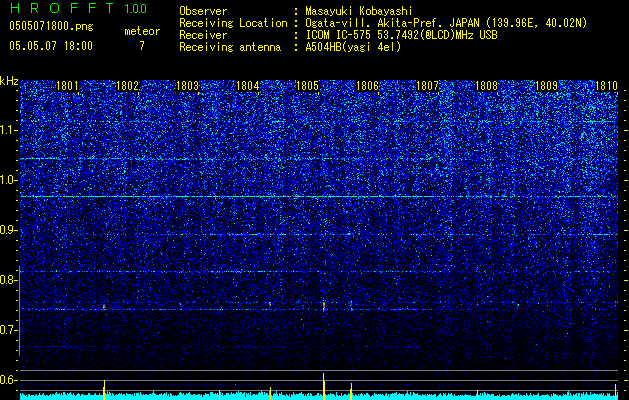Click the 1808 time label
629x400 pixels.
(x=486, y=86)
